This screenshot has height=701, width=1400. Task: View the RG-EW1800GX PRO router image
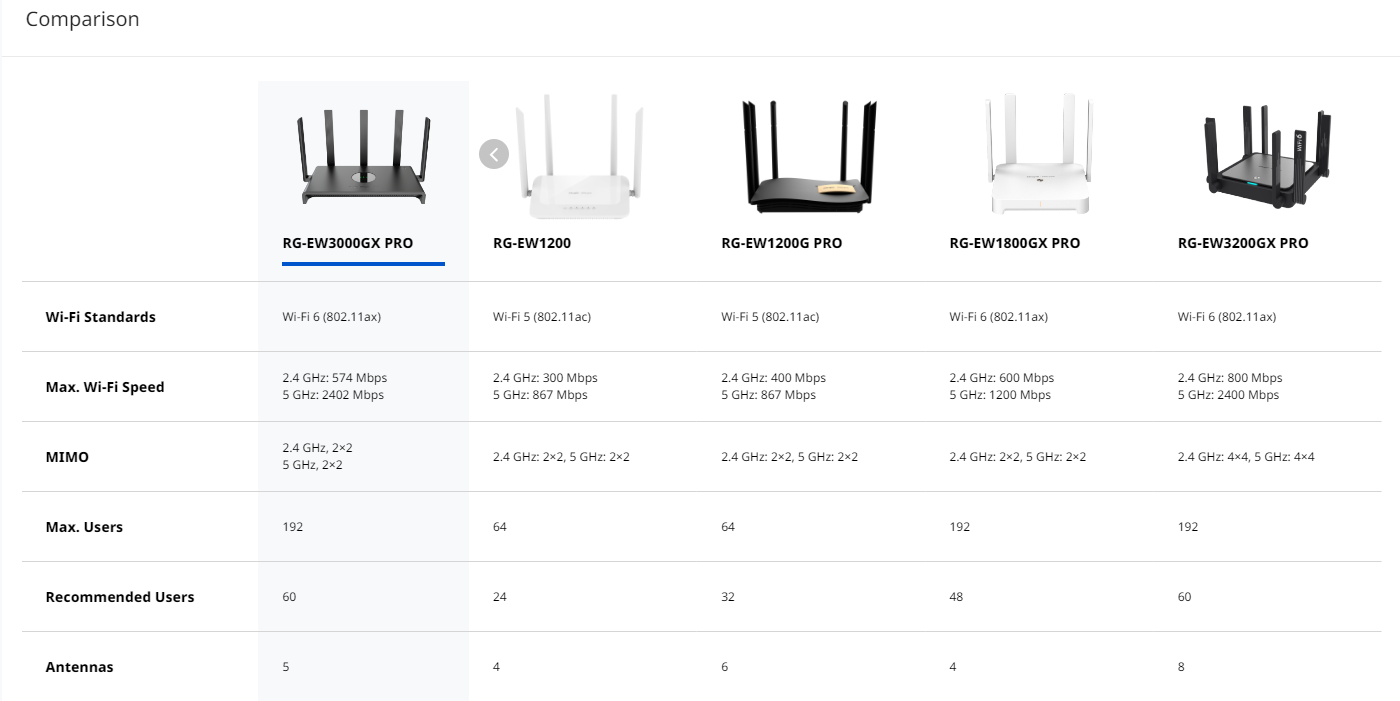tap(1037, 154)
